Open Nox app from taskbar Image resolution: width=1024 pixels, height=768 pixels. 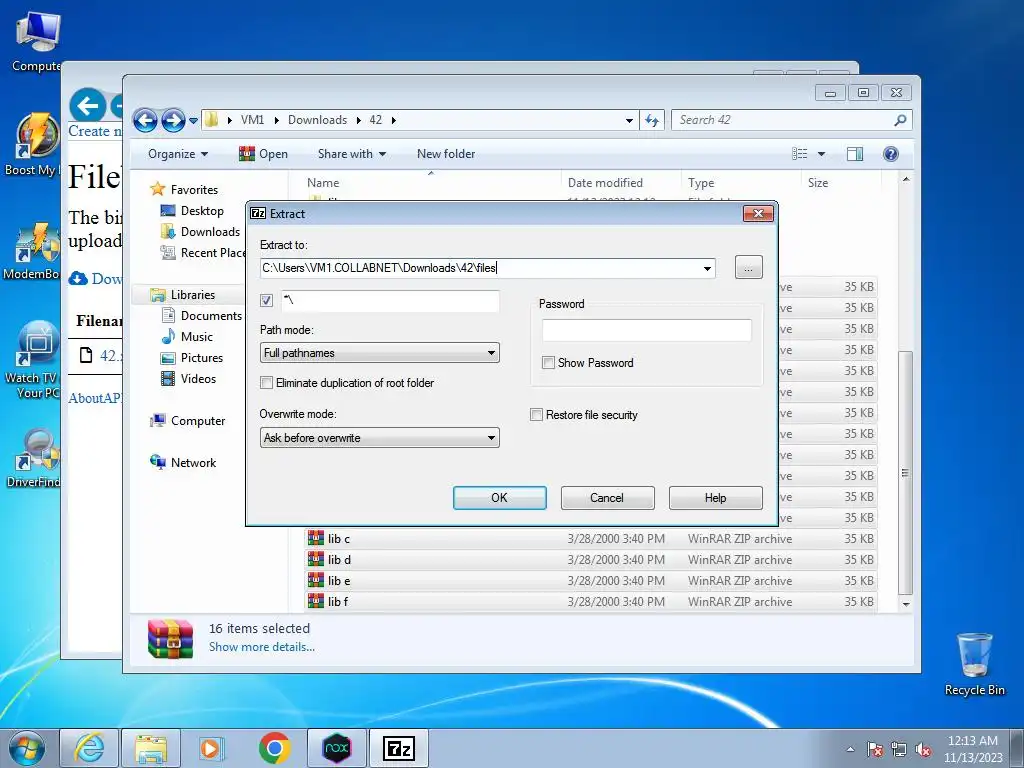337,748
